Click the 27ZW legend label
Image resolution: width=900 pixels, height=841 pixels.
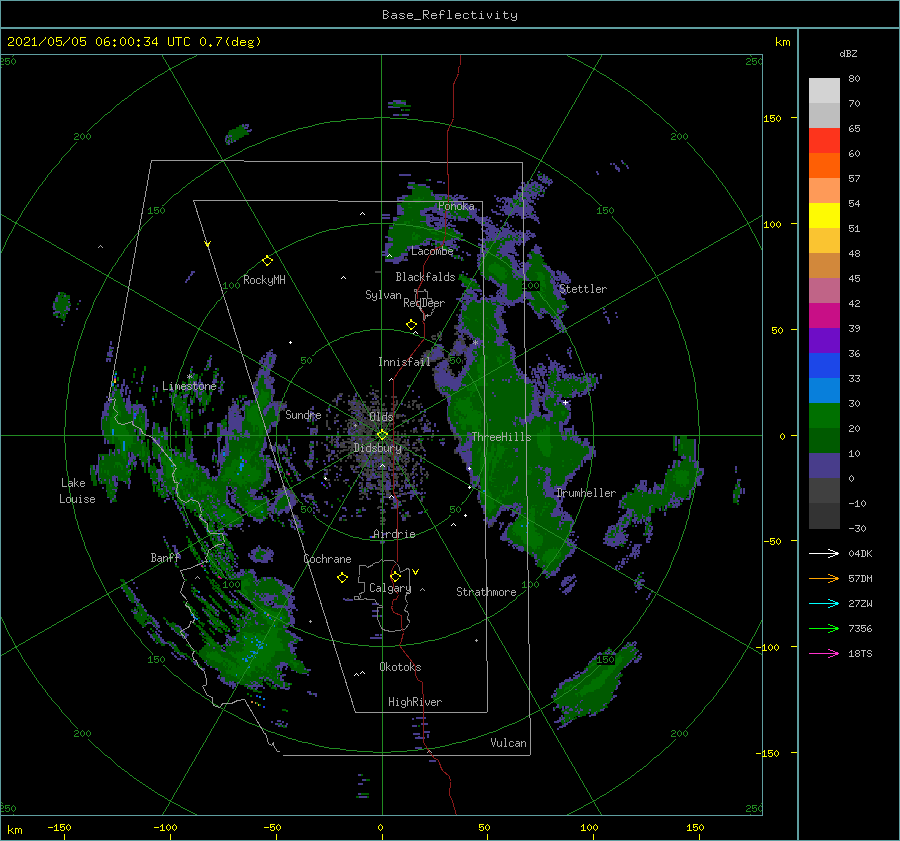pos(860,604)
